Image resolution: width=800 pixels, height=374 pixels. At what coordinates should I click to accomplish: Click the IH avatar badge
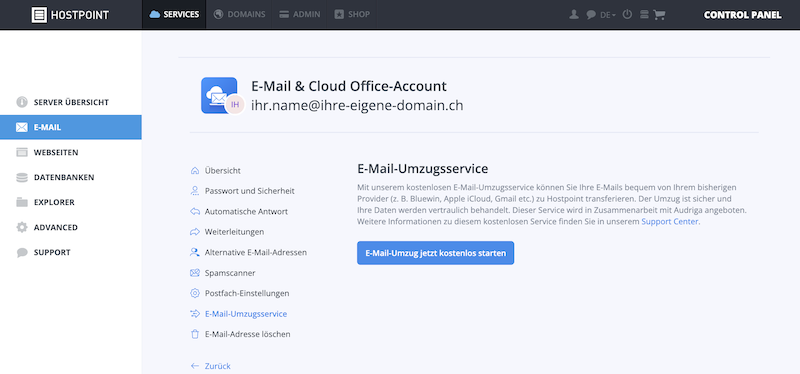coord(235,105)
